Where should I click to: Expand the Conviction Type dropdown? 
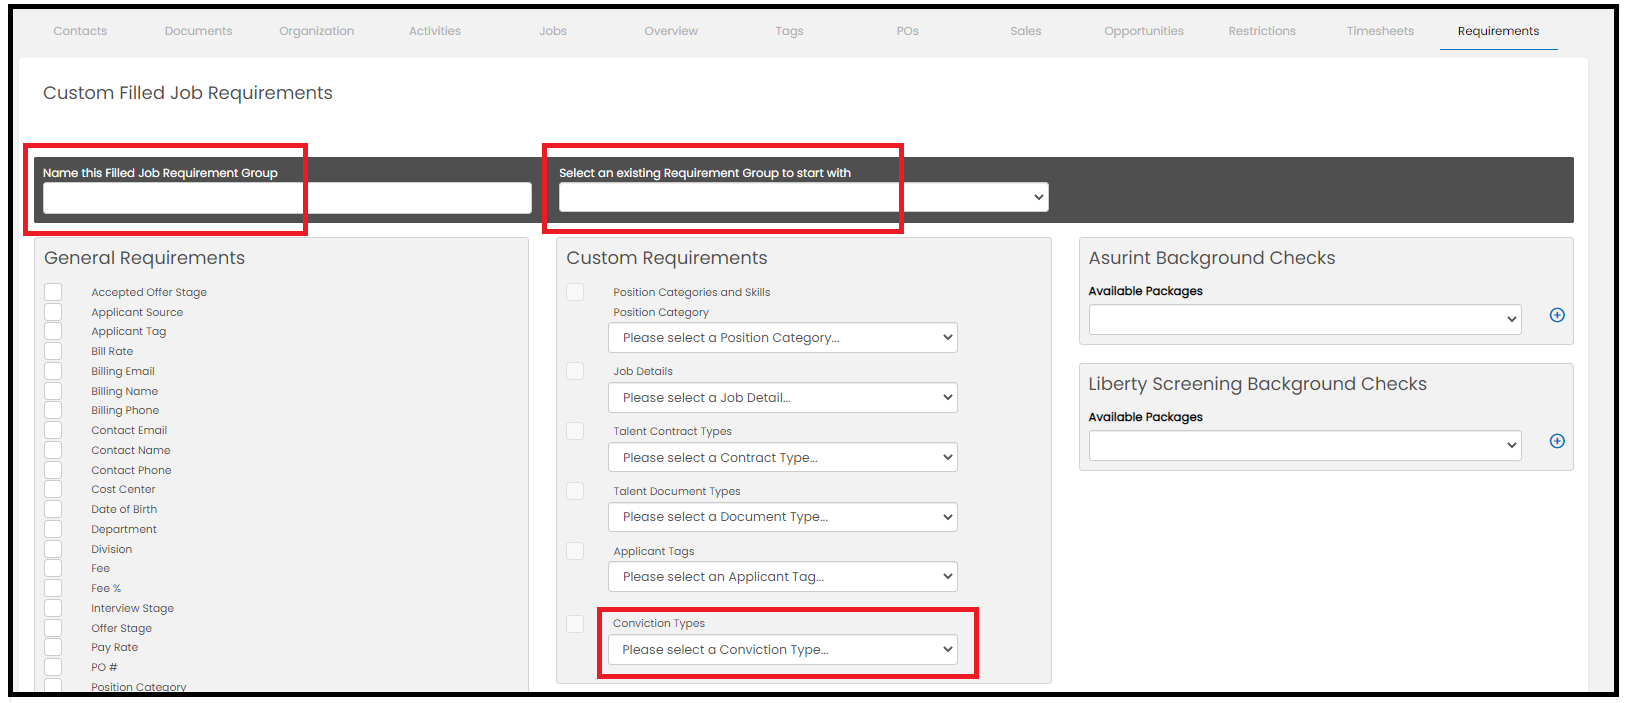coord(783,650)
